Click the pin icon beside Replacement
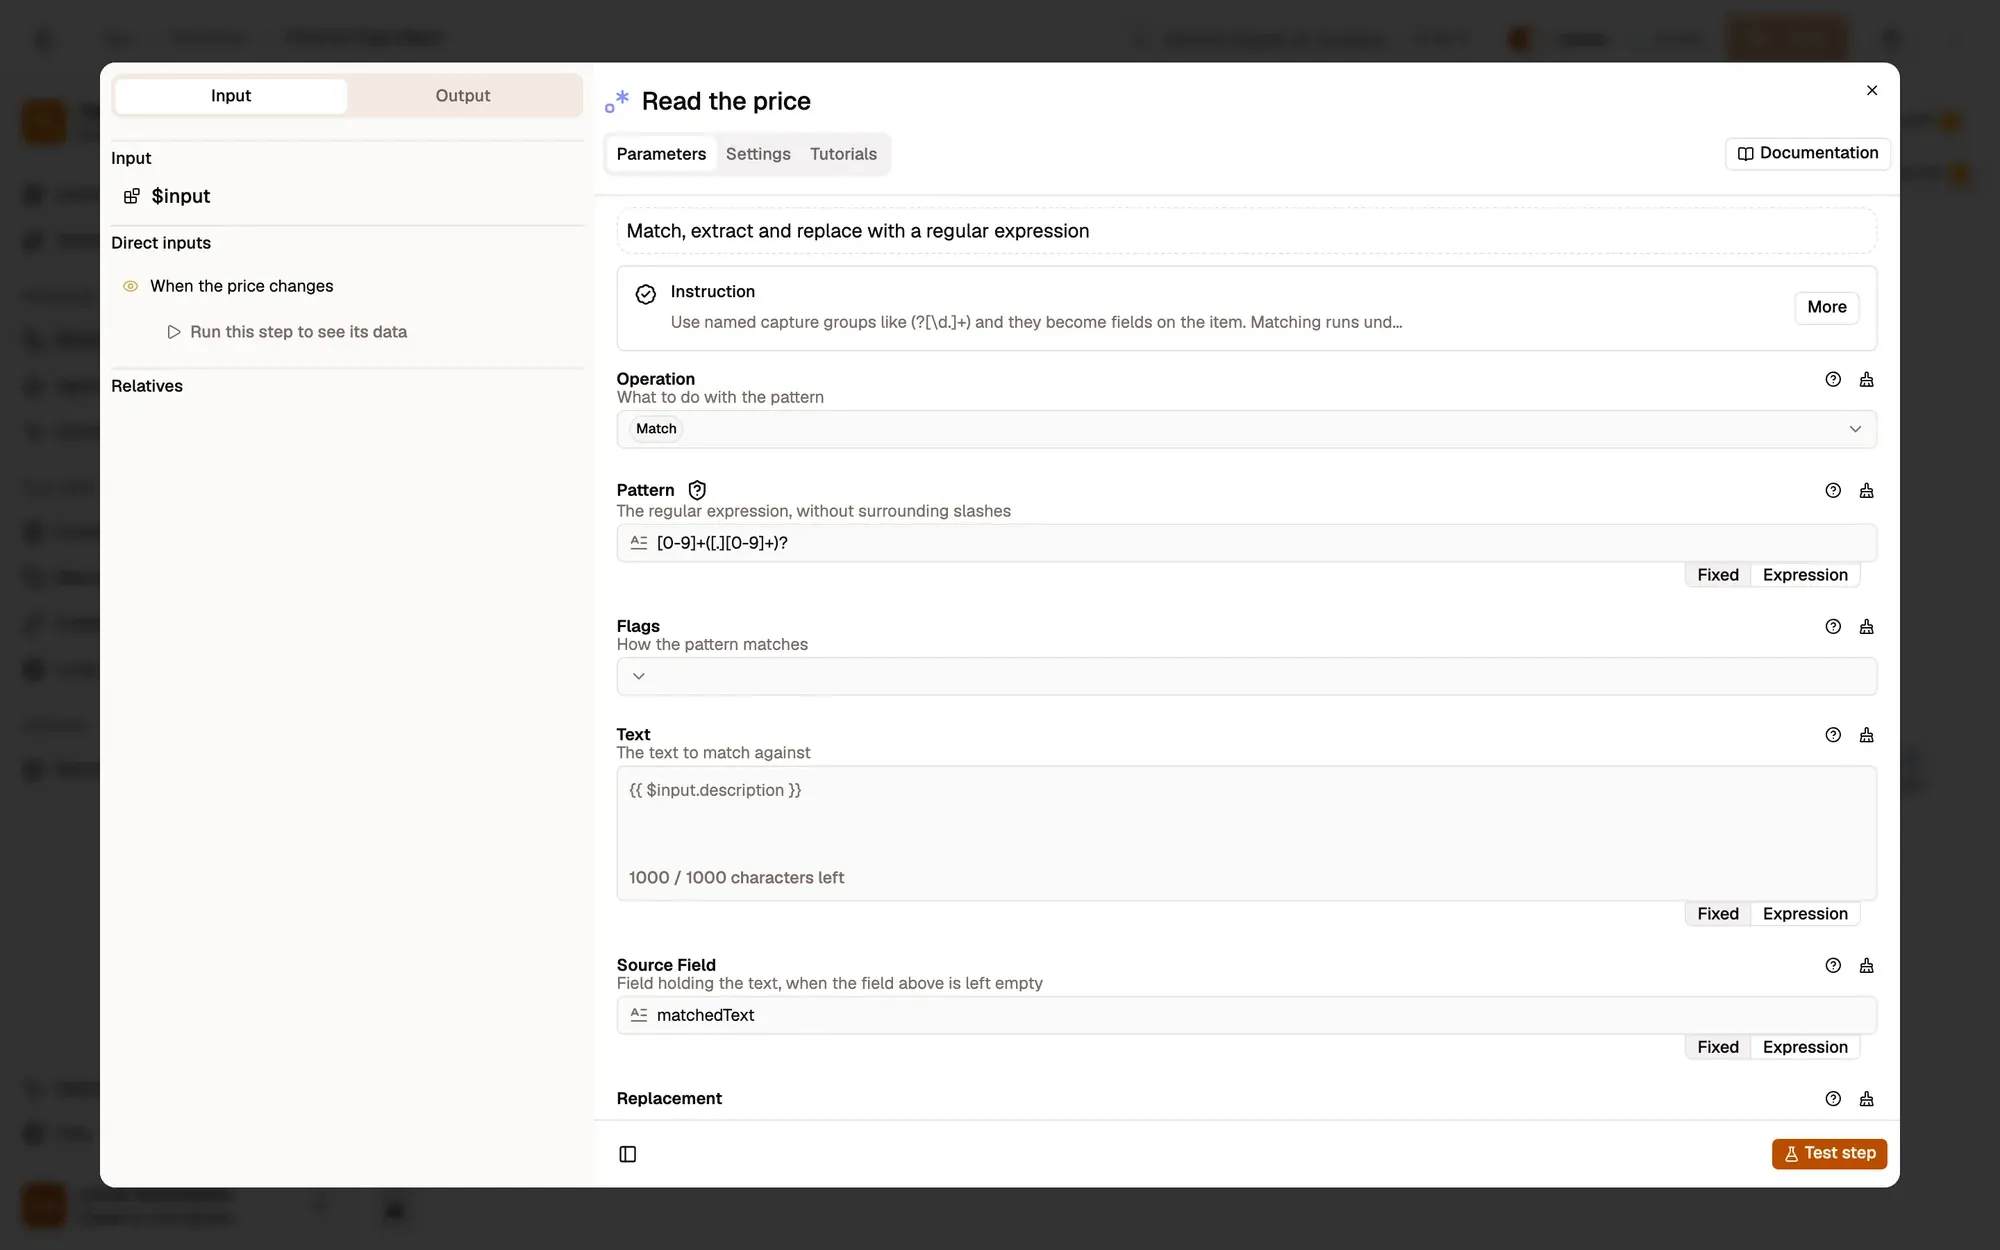The width and height of the screenshot is (2000, 1250). (x=1866, y=1099)
